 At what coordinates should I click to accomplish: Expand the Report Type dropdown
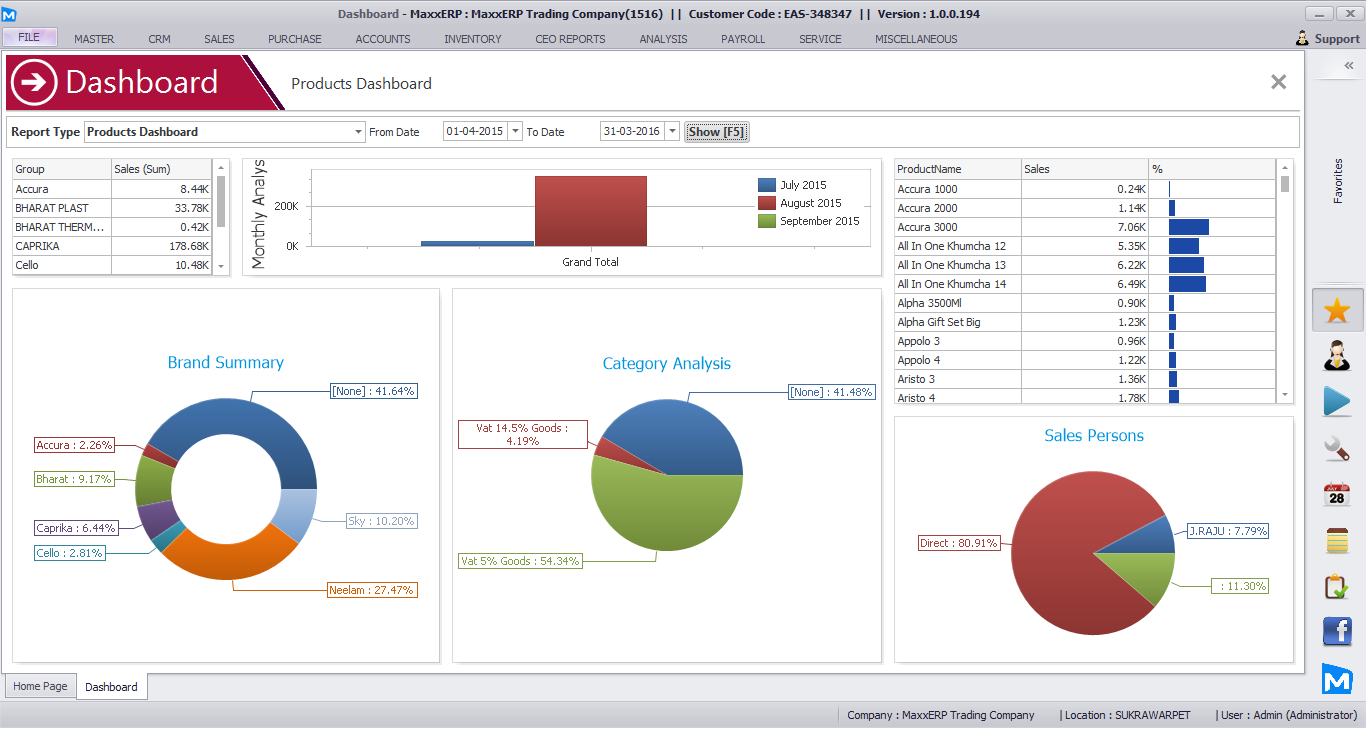[359, 132]
